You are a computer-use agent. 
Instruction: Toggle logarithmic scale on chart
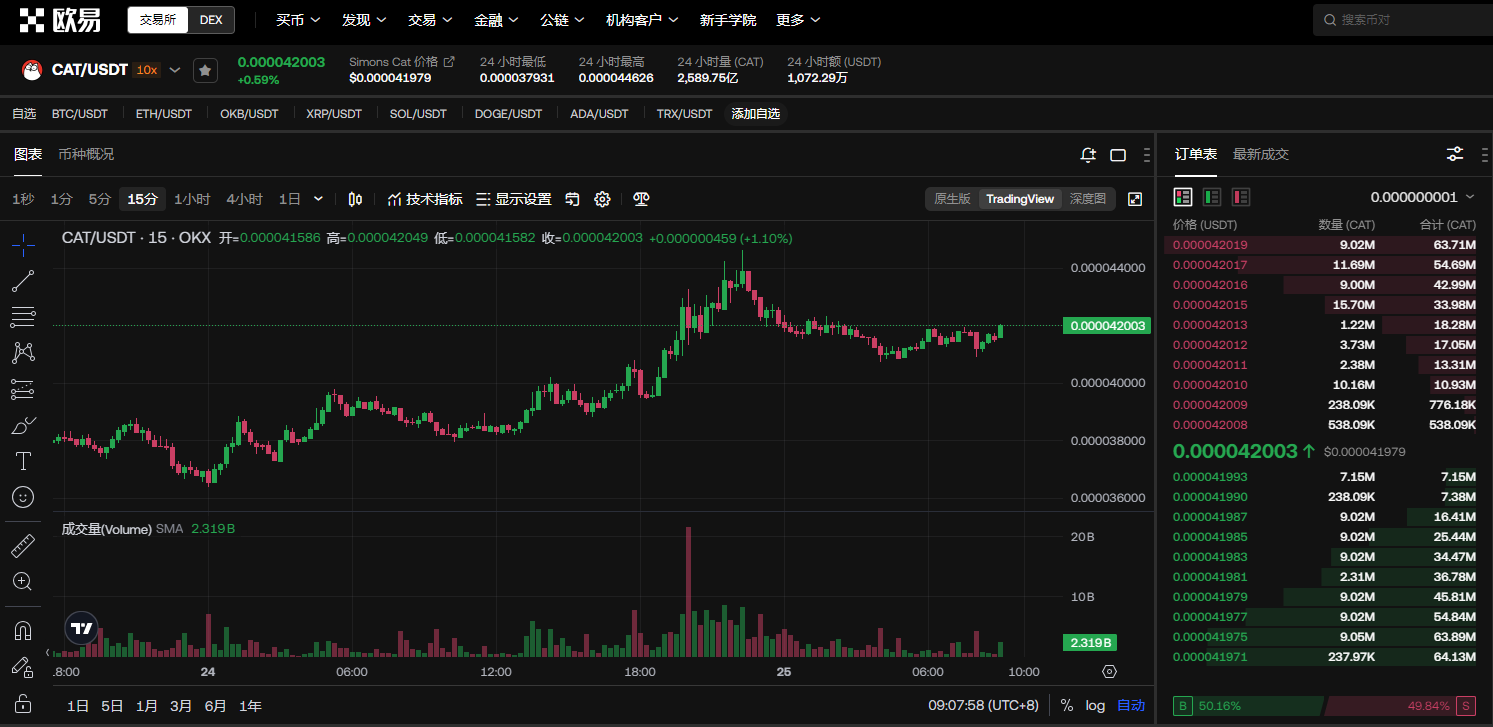(x=1095, y=706)
